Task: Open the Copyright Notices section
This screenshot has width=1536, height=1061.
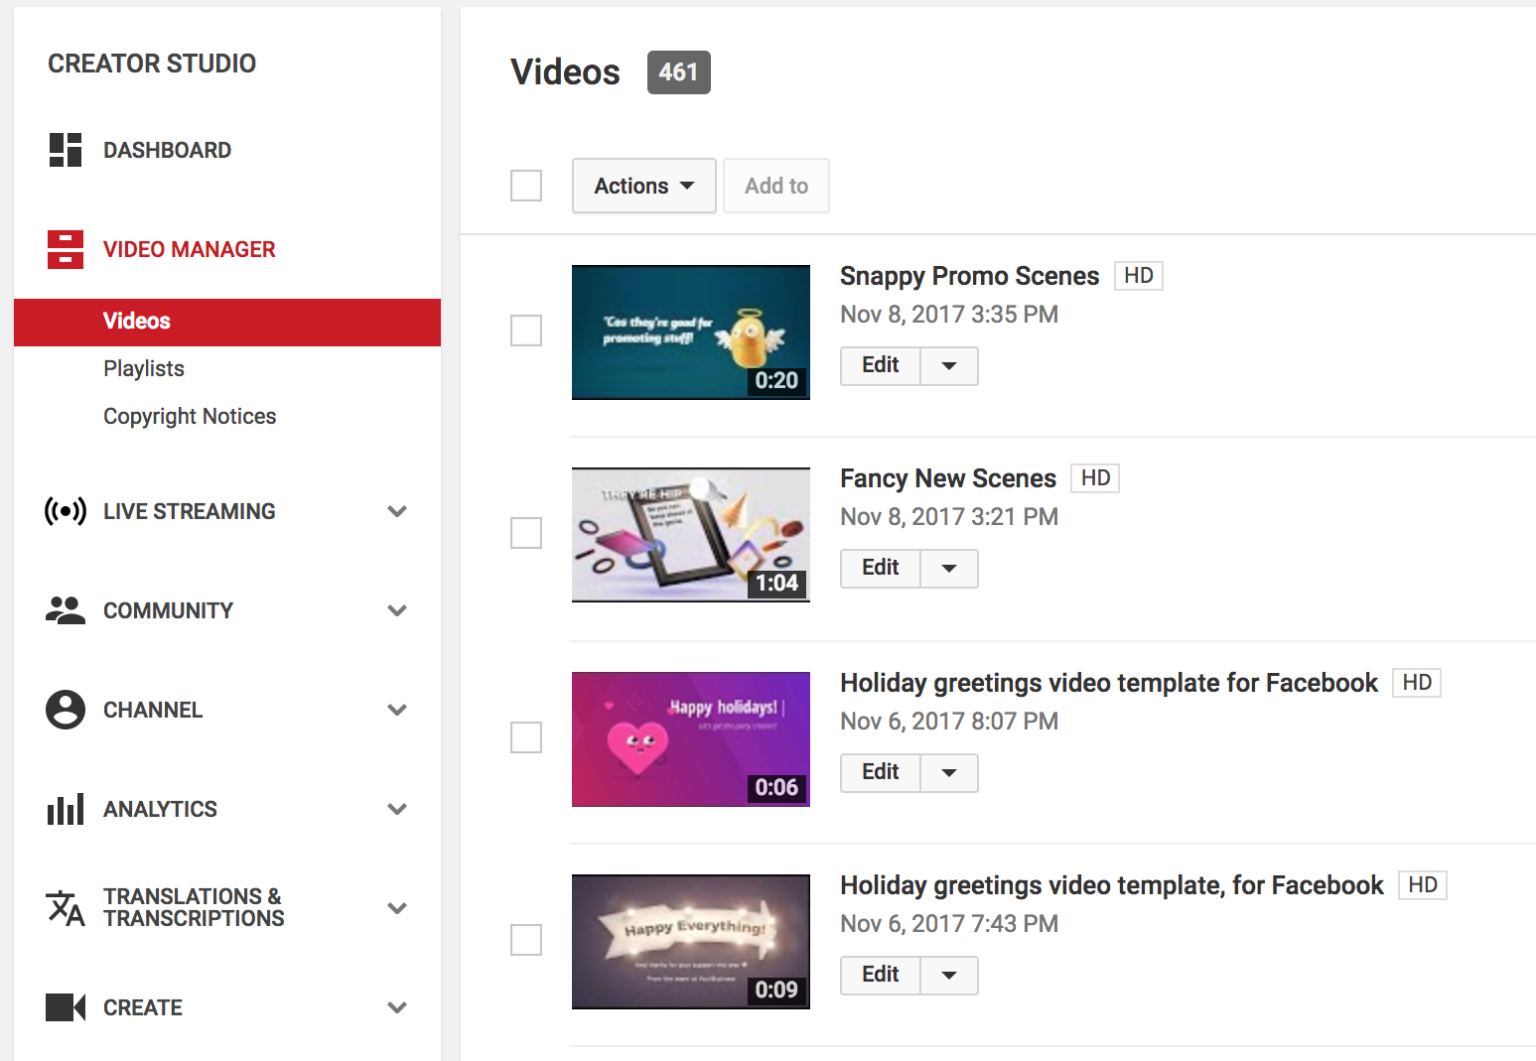Action: 190,416
